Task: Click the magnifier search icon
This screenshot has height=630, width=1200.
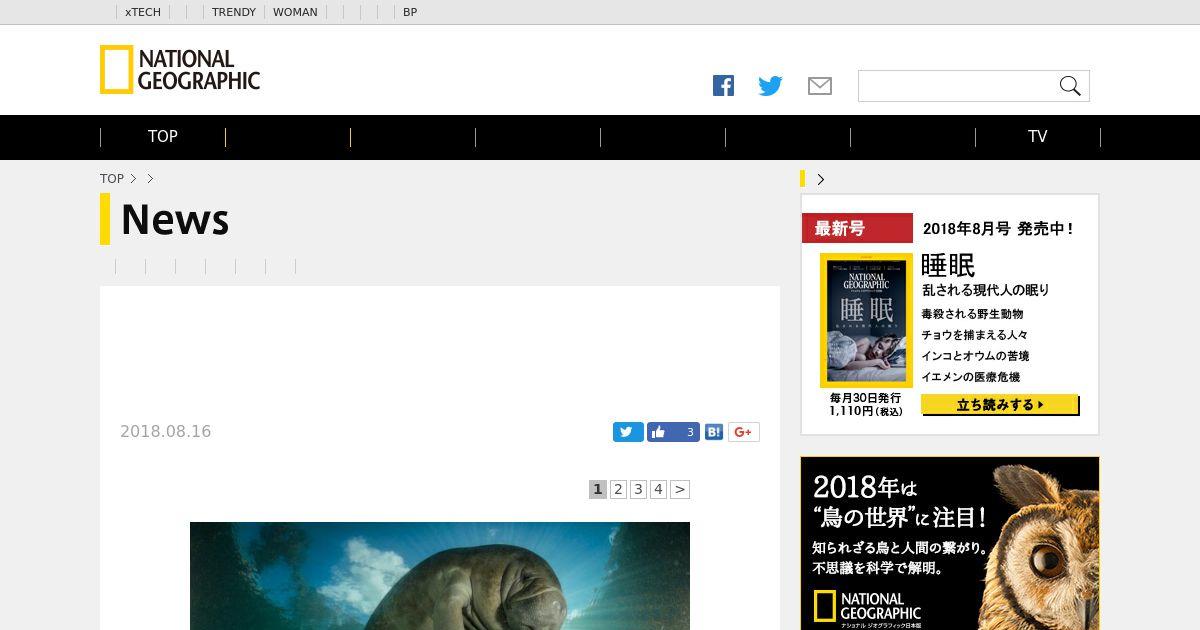Action: click(x=1070, y=86)
